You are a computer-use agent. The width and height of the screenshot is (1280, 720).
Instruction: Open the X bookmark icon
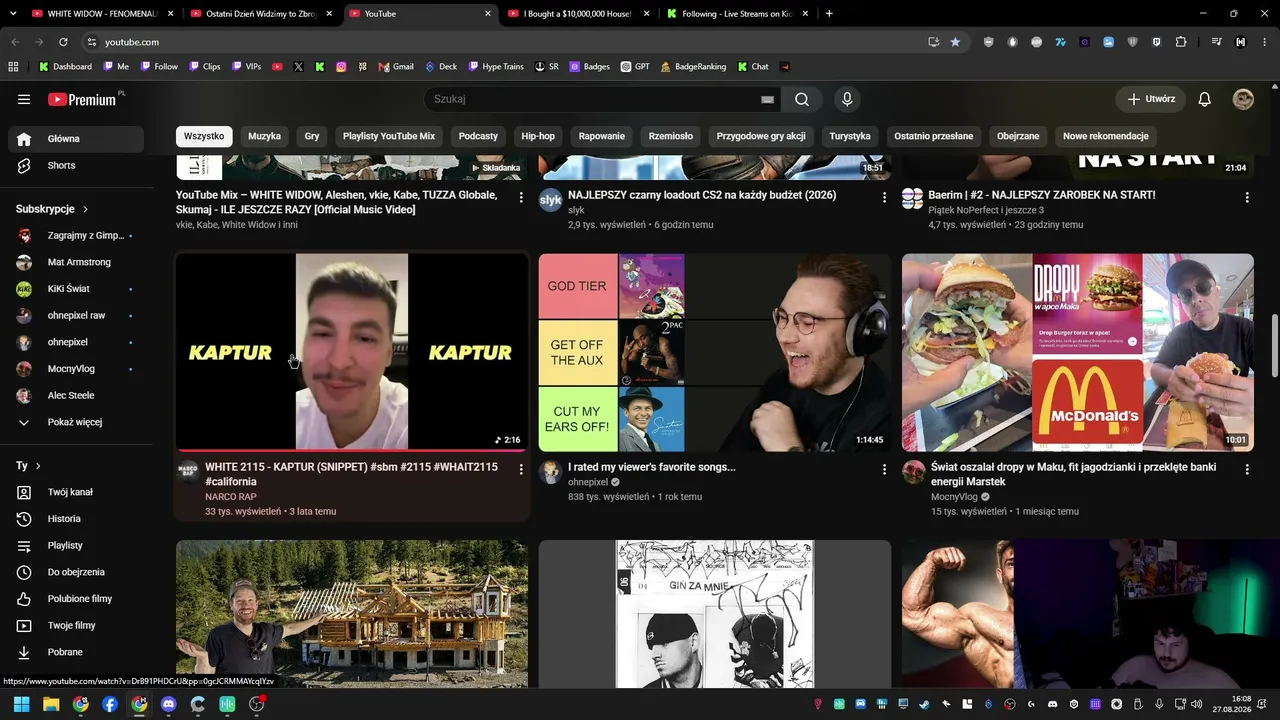click(298, 67)
